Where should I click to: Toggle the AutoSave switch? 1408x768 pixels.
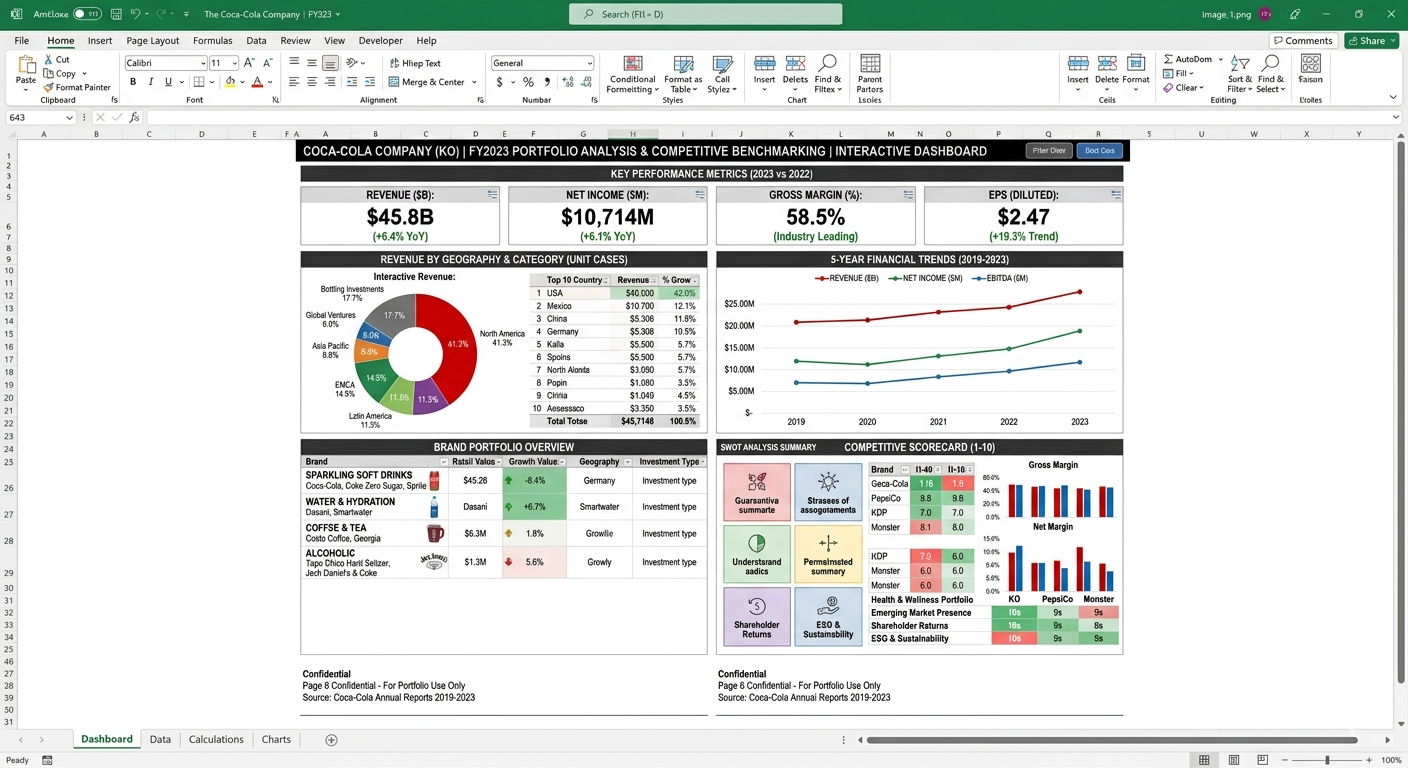pyautogui.click(x=87, y=14)
